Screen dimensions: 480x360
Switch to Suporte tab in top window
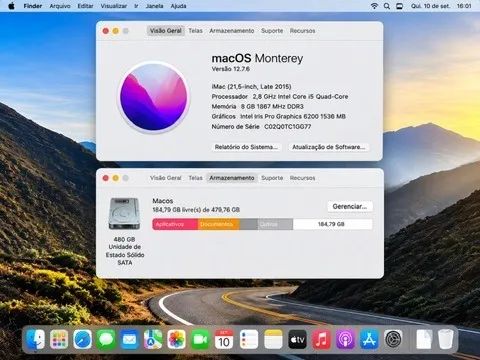click(x=272, y=31)
